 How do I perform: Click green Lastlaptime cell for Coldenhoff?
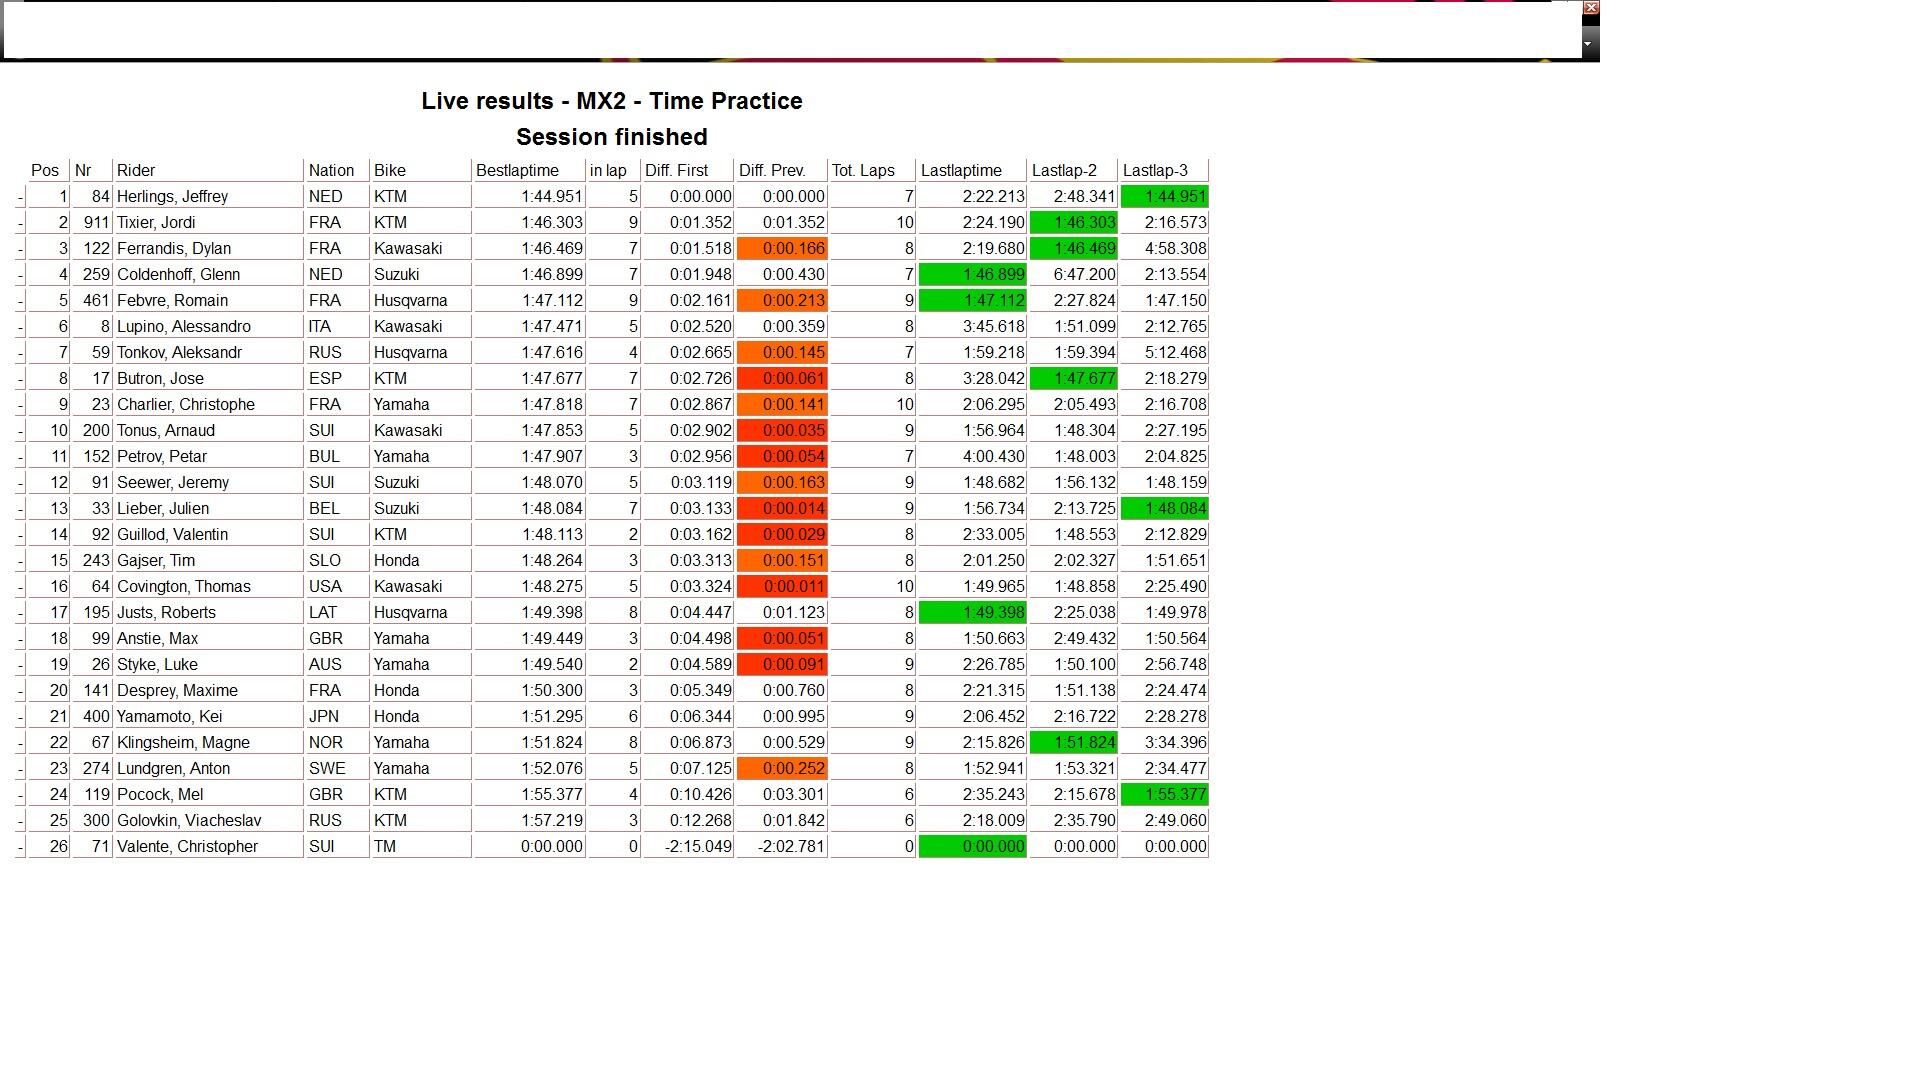click(x=972, y=275)
